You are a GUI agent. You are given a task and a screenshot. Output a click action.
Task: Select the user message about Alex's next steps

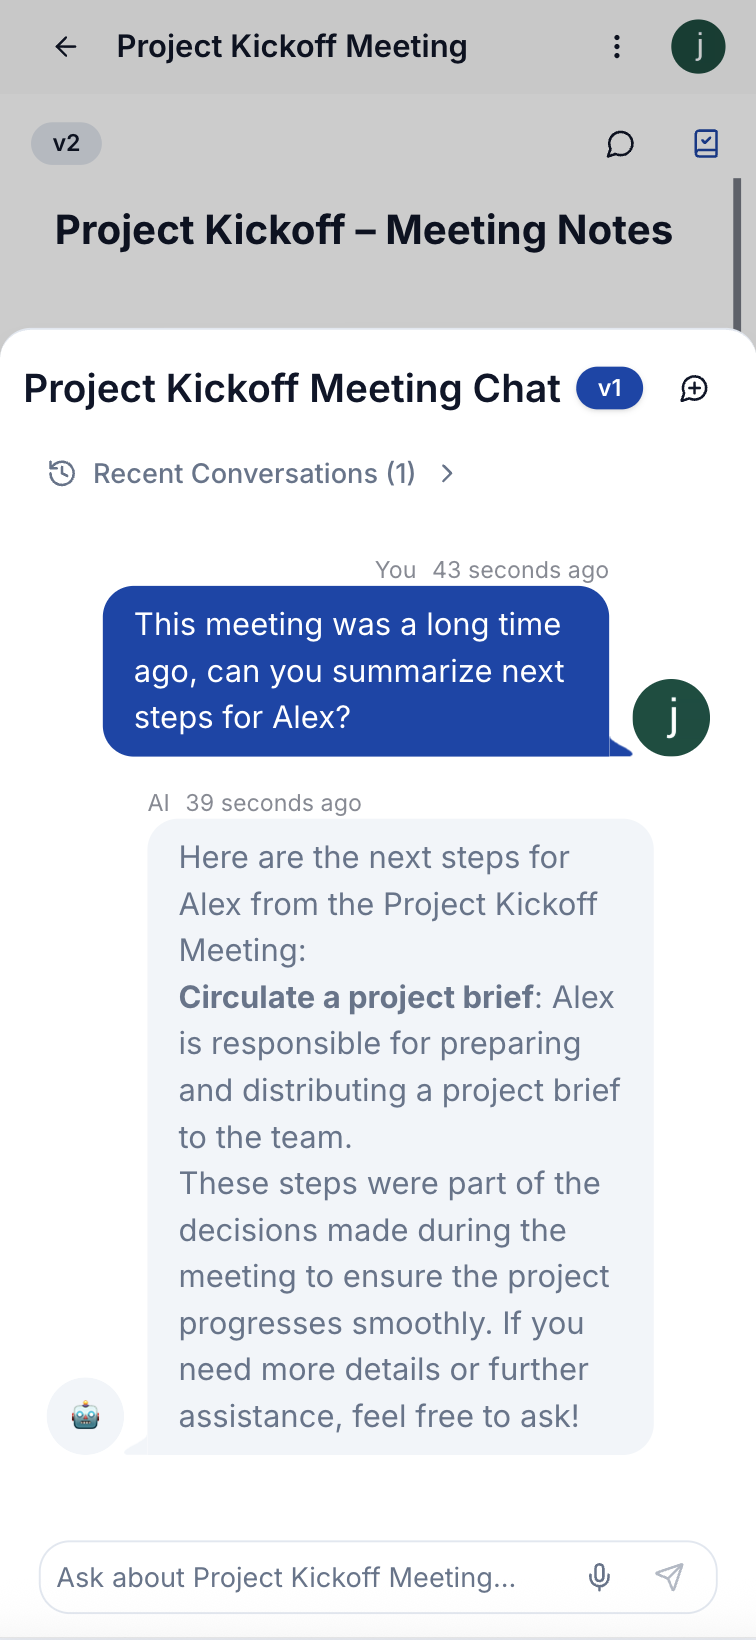coord(356,671)
